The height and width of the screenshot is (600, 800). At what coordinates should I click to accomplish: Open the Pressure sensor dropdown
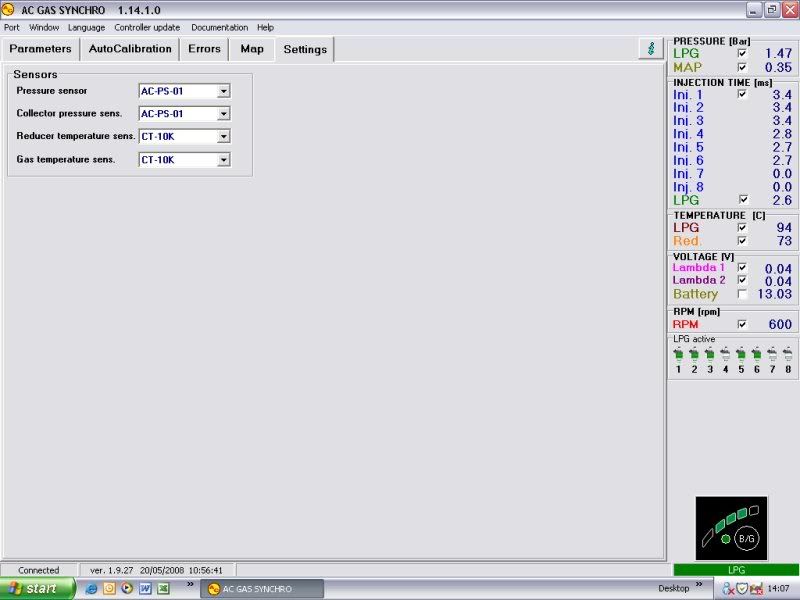[x=223, y=91]
